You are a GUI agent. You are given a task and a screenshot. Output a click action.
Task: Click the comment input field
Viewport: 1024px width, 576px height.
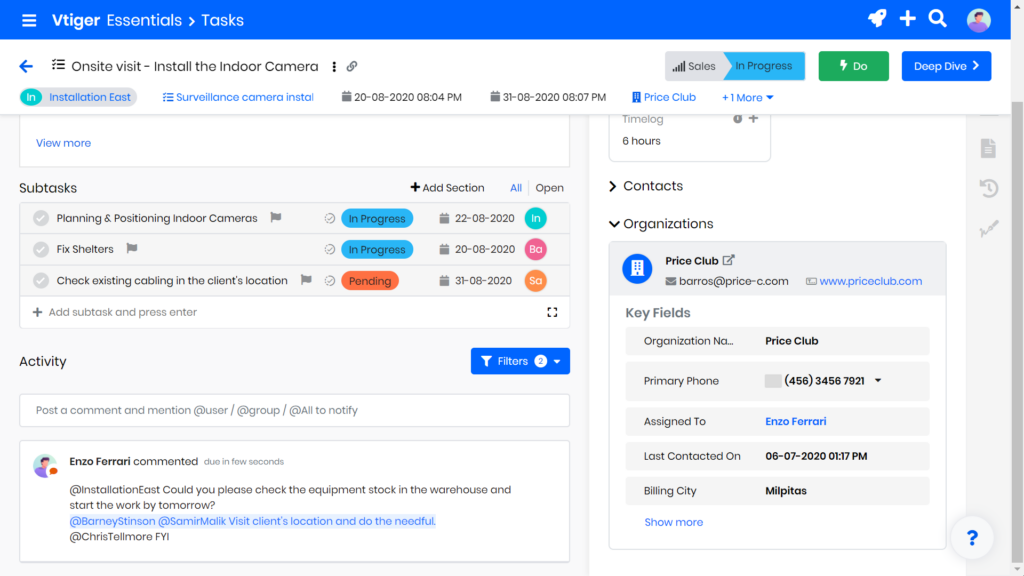(294, 410)
